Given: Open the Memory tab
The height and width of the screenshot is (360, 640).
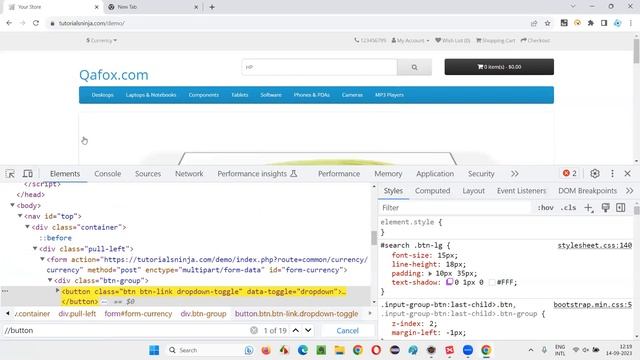Looking at the screenshot, I should (x=388, y=173).
